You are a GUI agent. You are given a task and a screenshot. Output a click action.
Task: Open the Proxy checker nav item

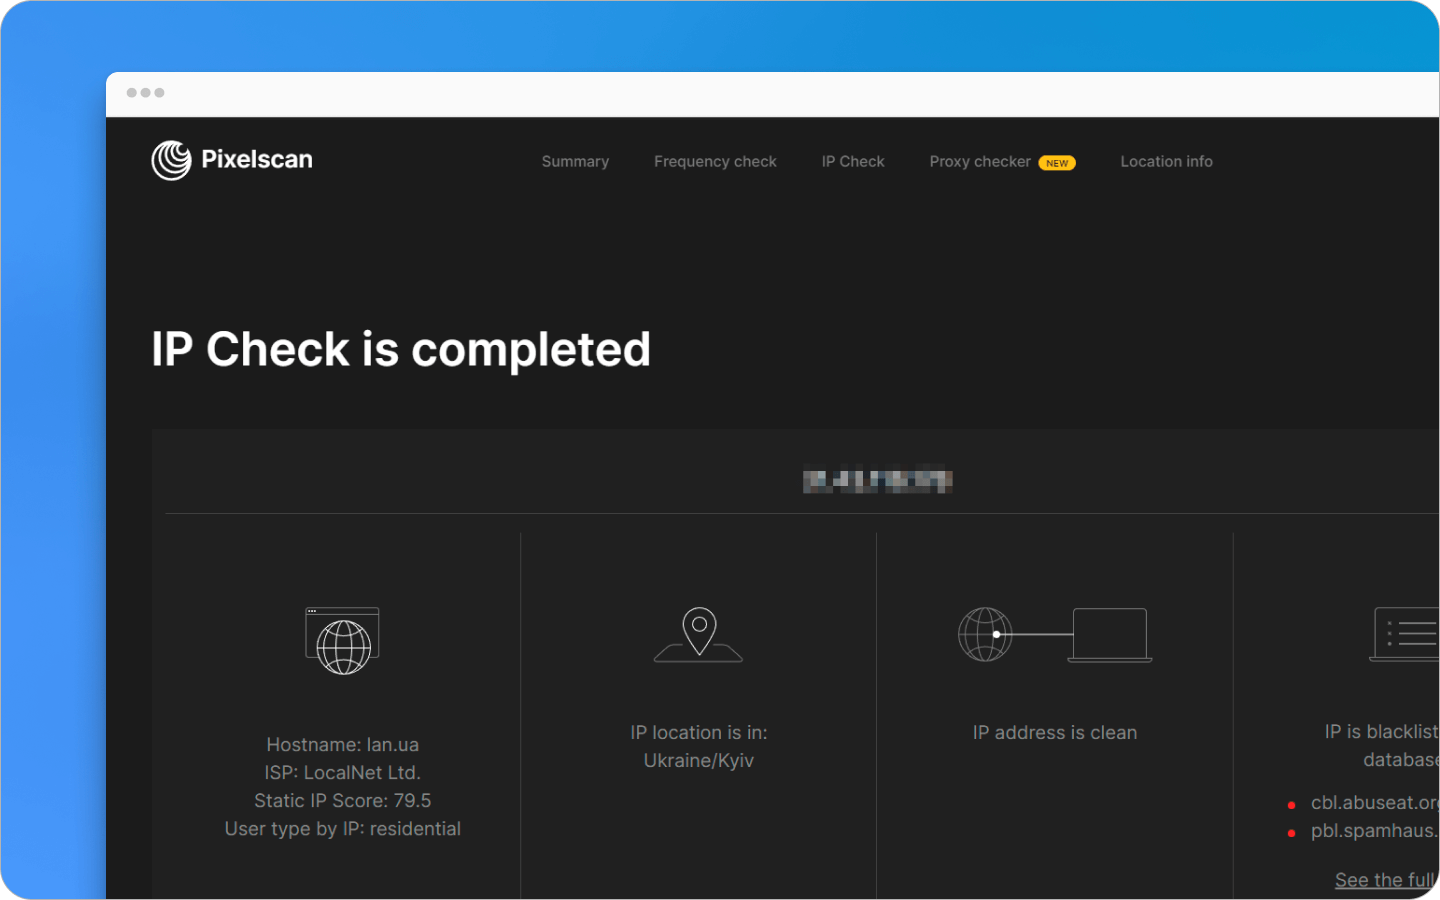(x=980, y=161)
